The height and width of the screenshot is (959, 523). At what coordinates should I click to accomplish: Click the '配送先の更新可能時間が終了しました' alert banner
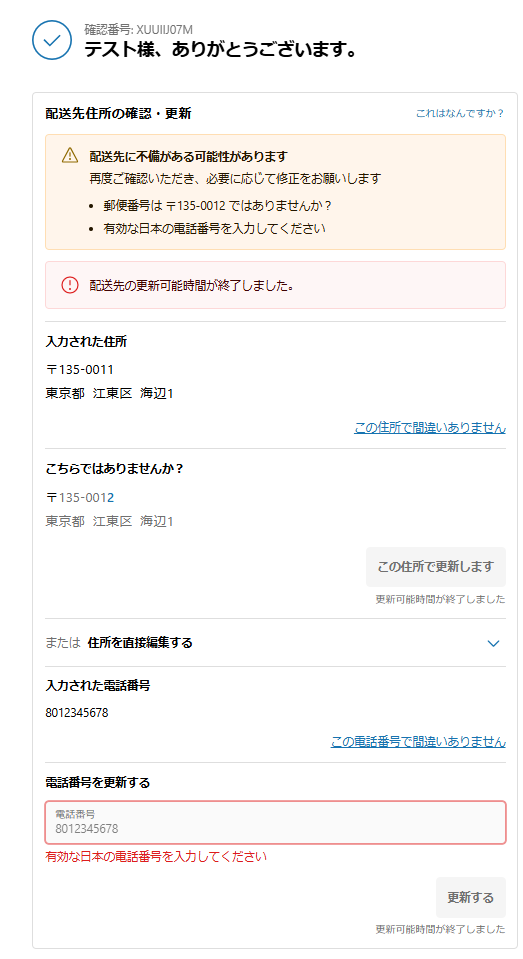pos(275,285)
